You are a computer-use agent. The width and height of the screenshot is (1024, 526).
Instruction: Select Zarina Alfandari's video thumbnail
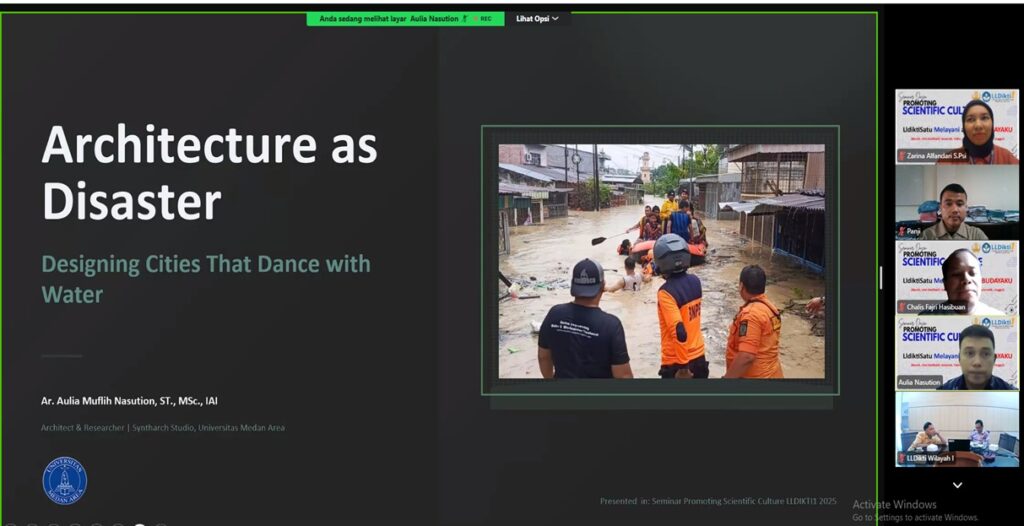tap(956, 126)
